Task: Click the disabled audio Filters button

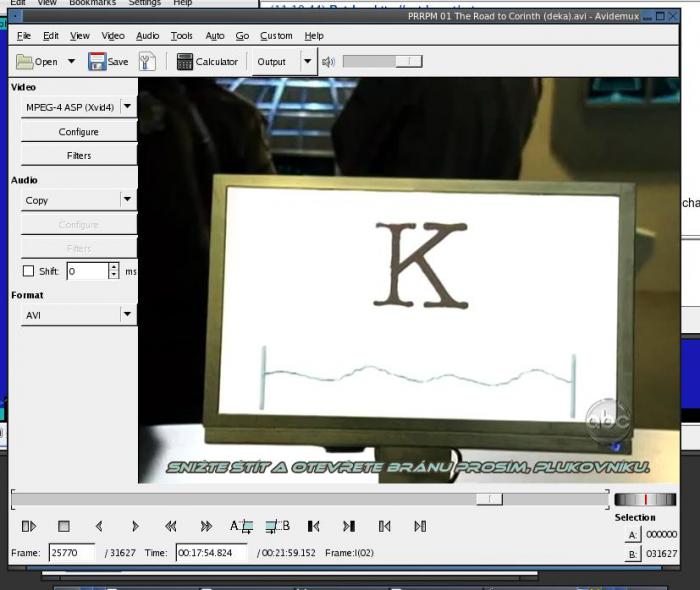Action: coord(79,248)
